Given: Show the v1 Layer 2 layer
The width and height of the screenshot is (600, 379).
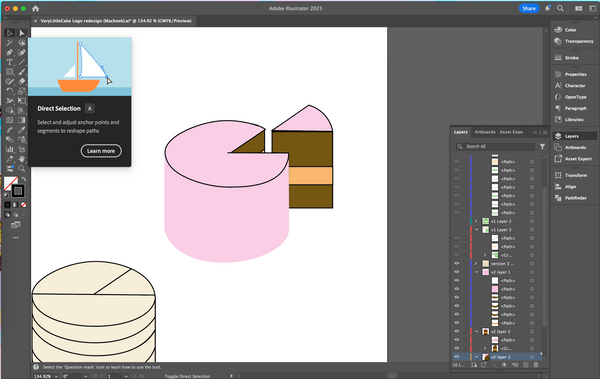Looking at the screenshot, I should [x=457, y=221].
